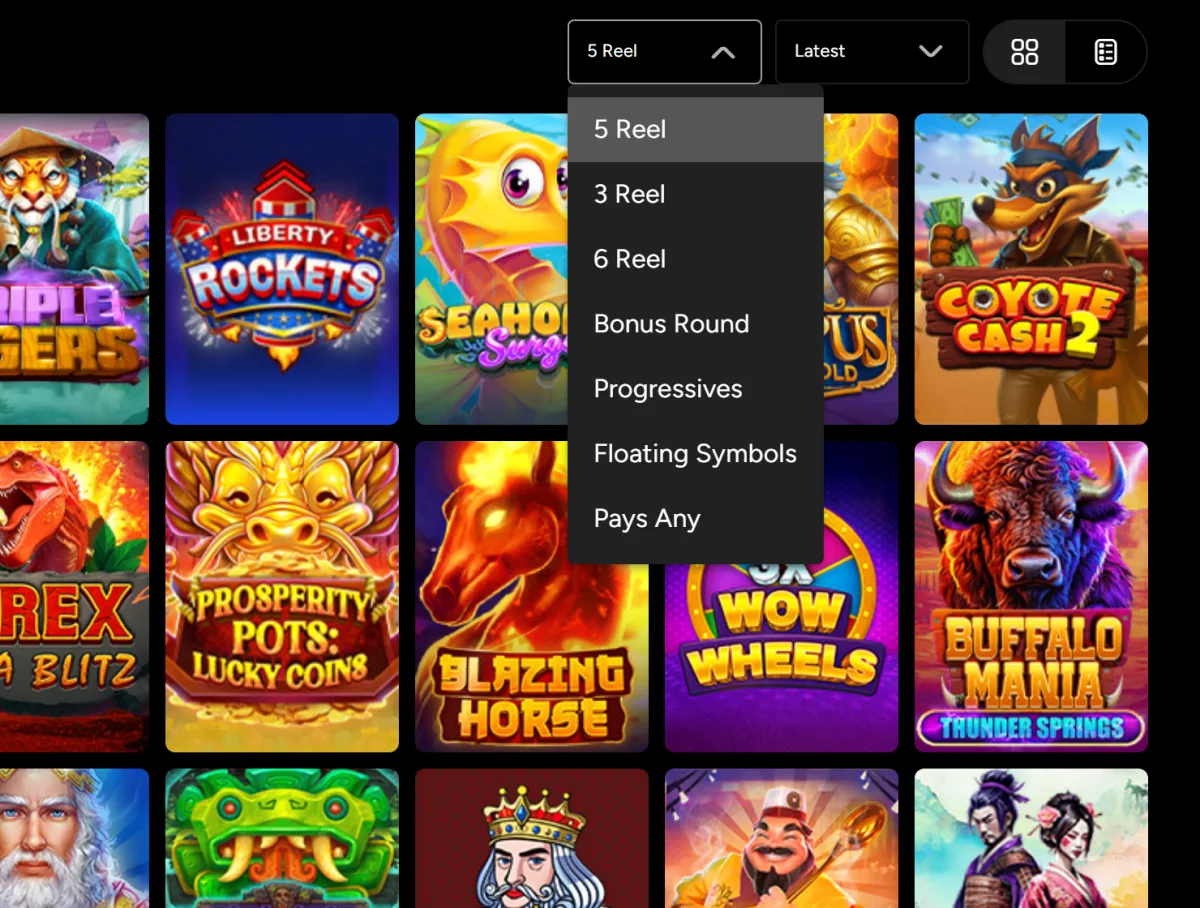Image resolution: width=1200 pixels, height=908 pixels.
Task: Pick the Bonus Round filter
Action: [695, 324]
